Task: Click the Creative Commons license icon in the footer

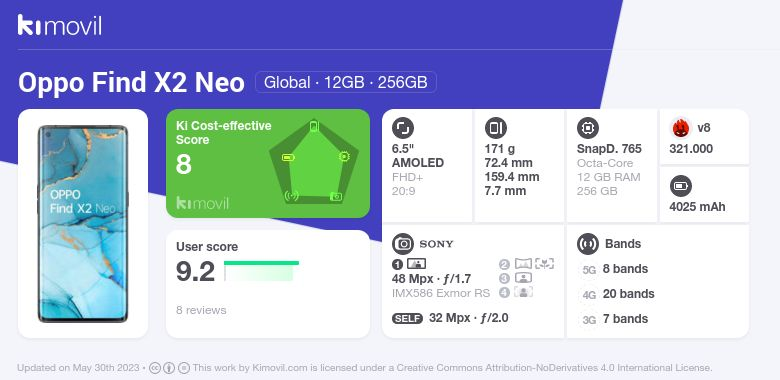Action: click(x=155, y=368)
